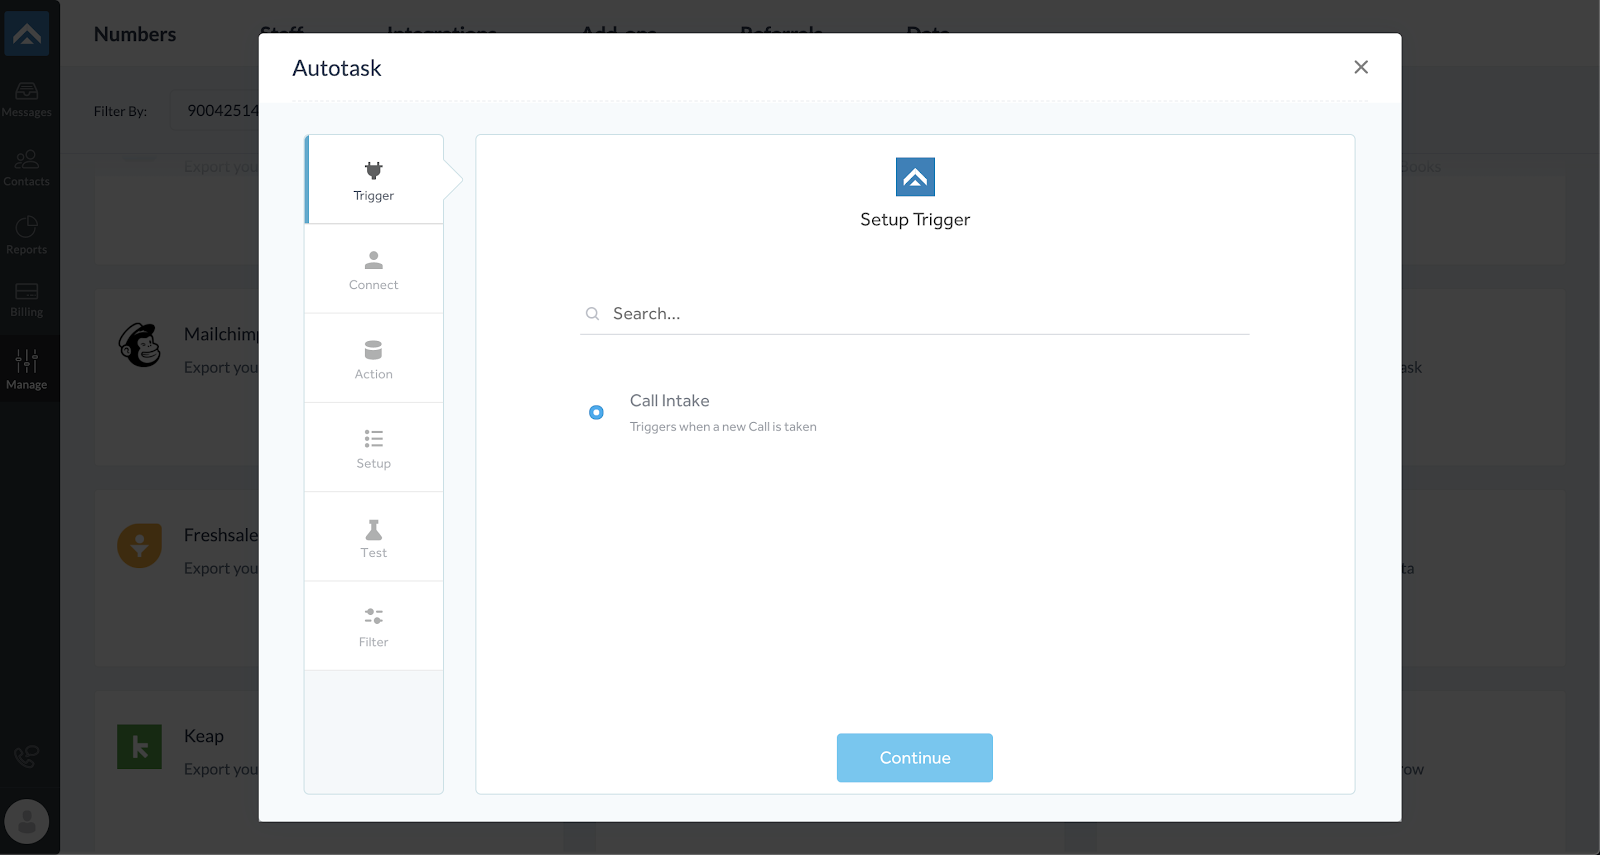The image size is (1600, 855).
Task: Click the Keap integration logo
Action: tap(140, 747)
